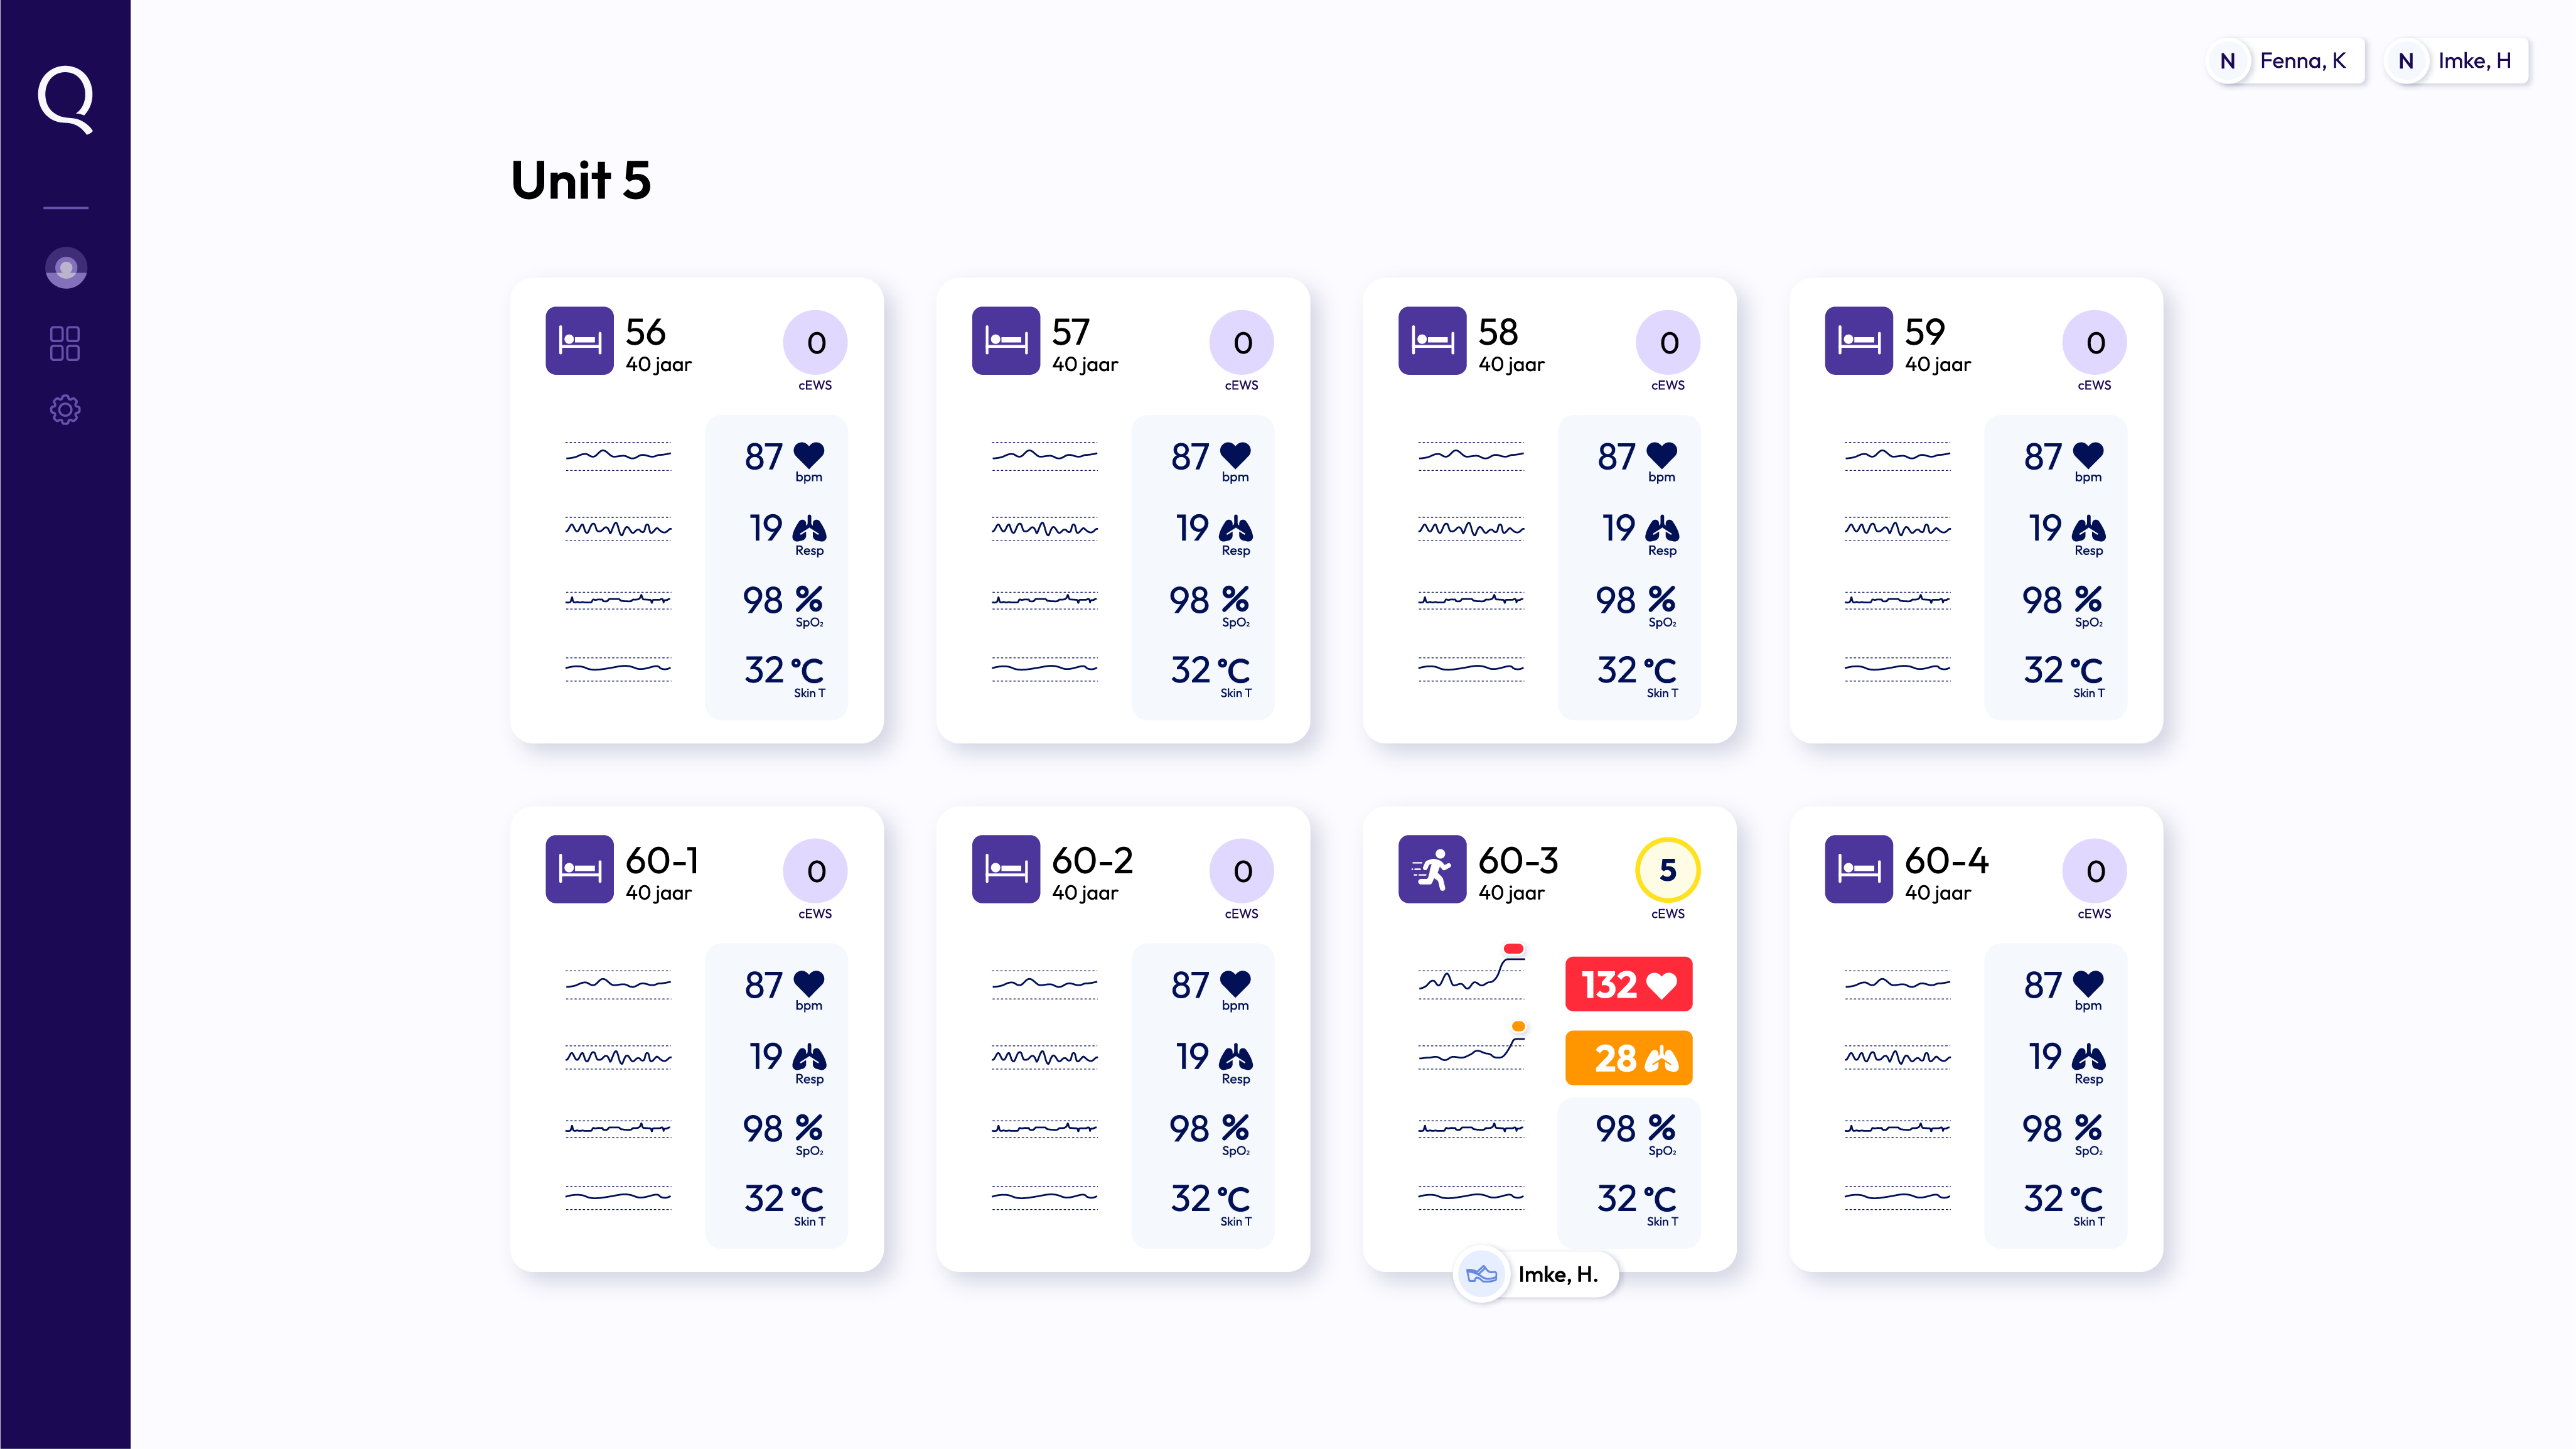Click the Q logo in sidebar

[x=65, y=99]
